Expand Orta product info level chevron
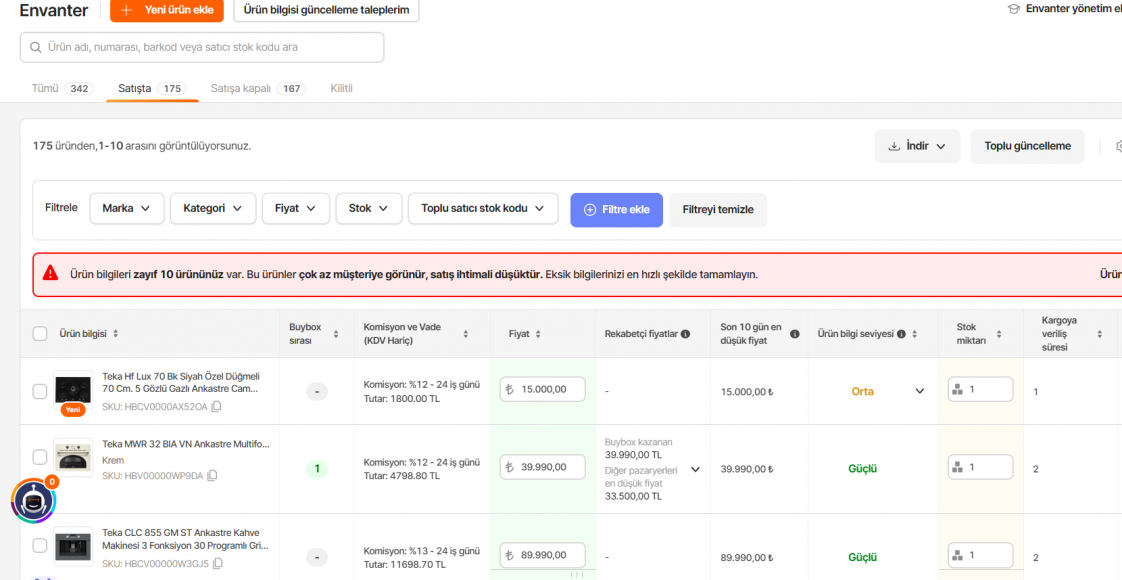 click(920, 391)
